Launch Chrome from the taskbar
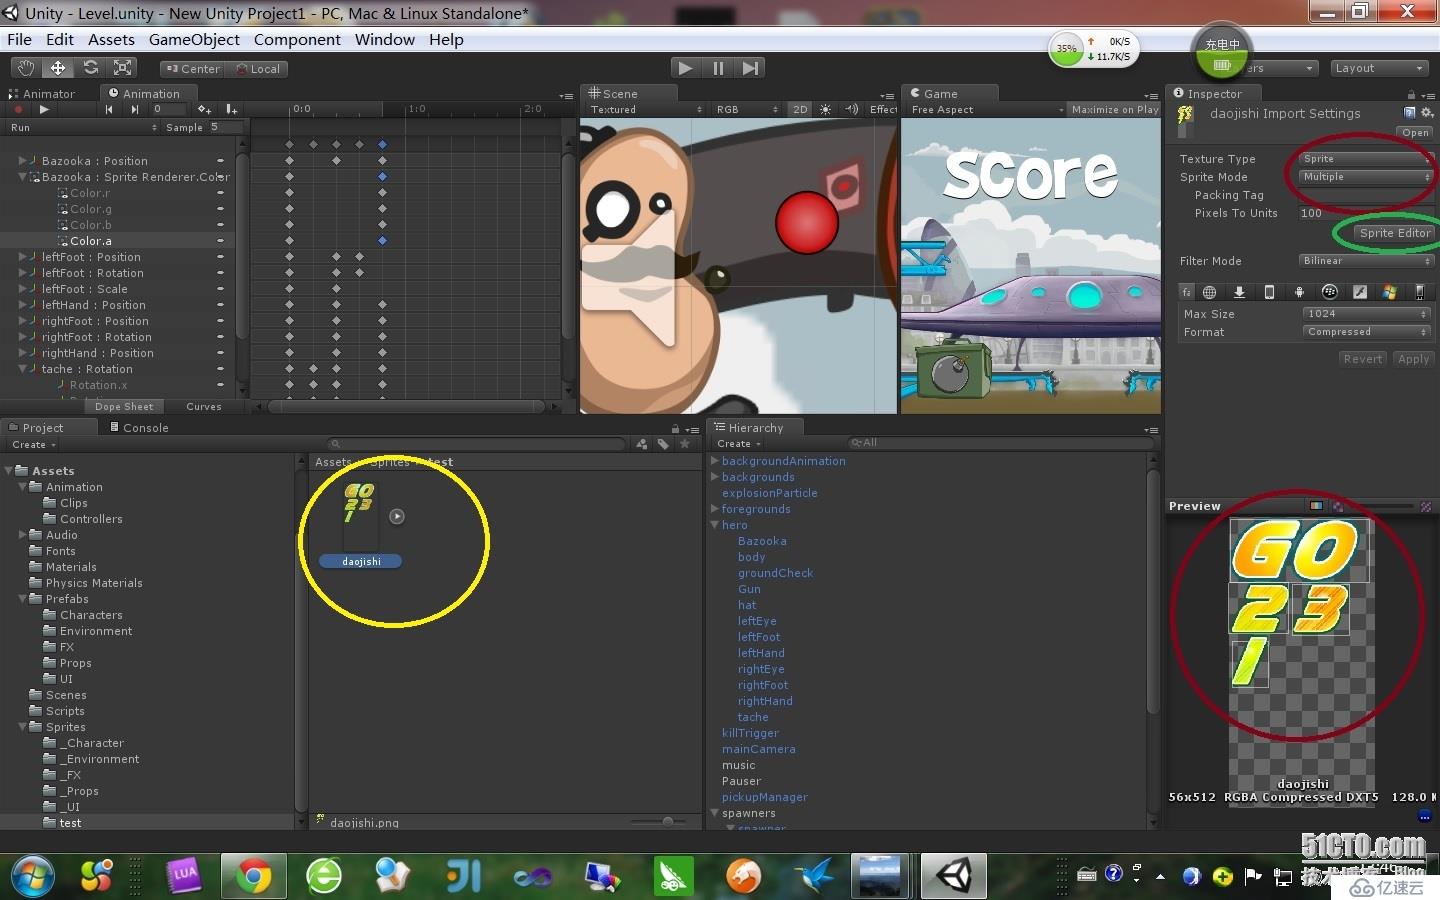This screenshot has height=900, width=1440. coord(254,877)
